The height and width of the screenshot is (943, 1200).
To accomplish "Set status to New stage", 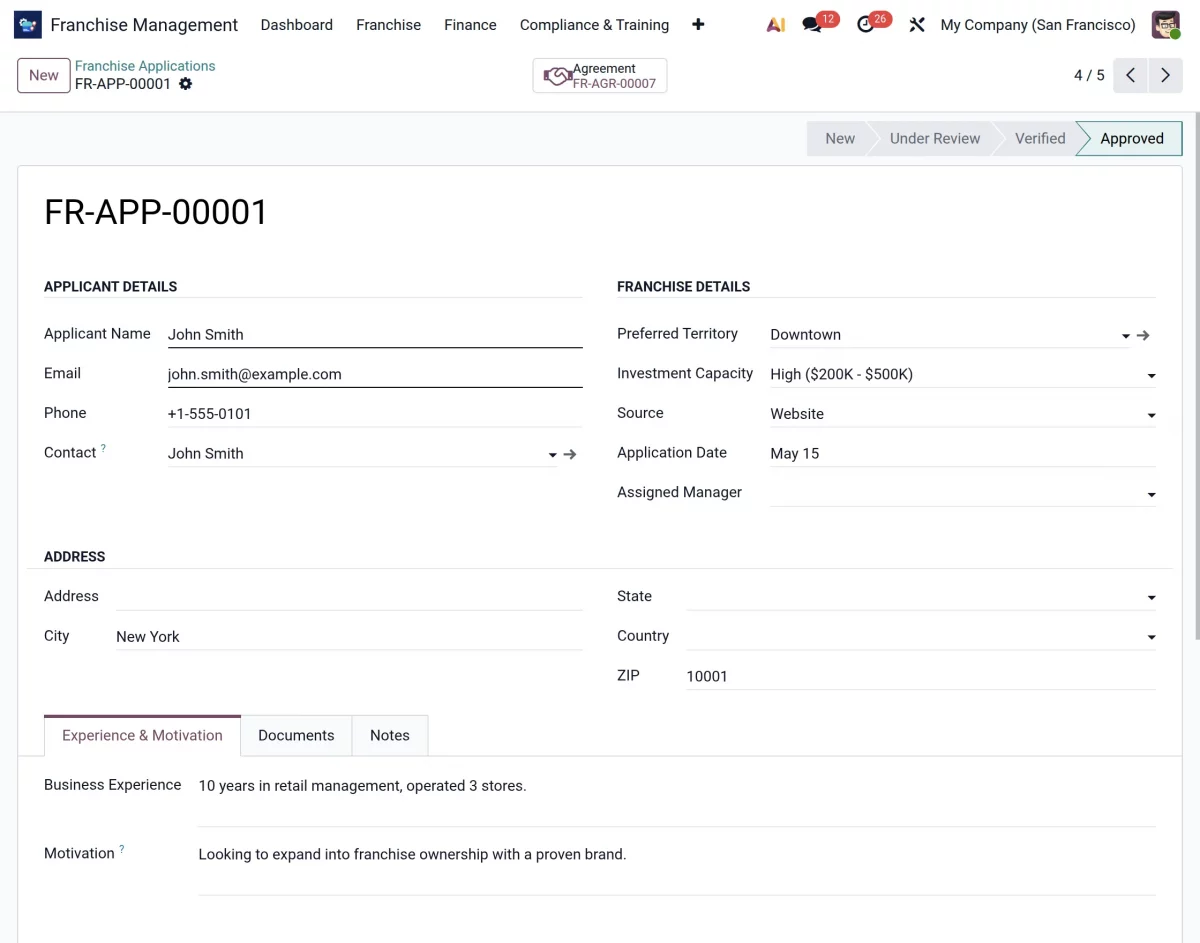I will [840, 139].
